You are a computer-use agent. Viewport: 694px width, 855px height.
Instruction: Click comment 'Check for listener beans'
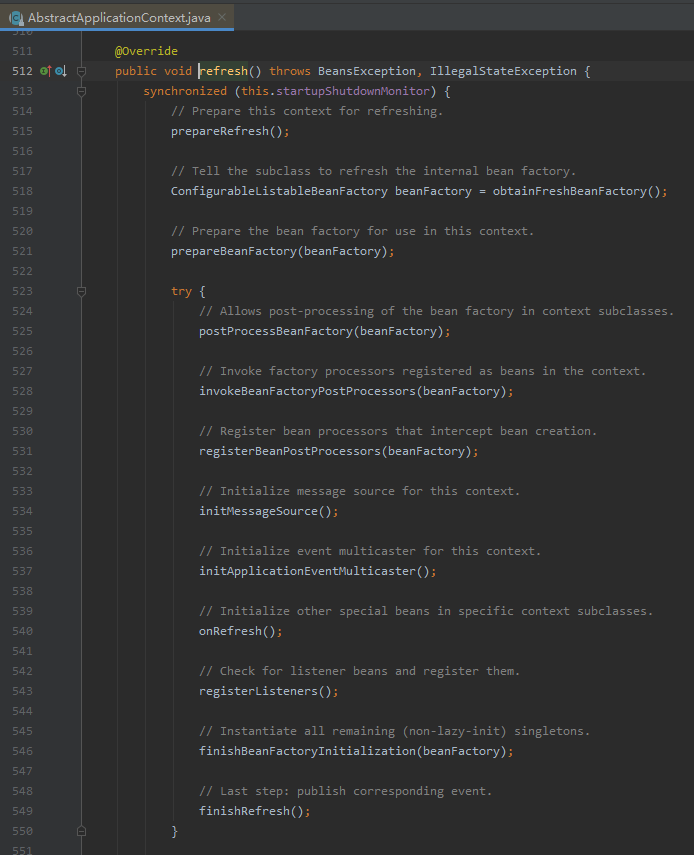point(360,671)
